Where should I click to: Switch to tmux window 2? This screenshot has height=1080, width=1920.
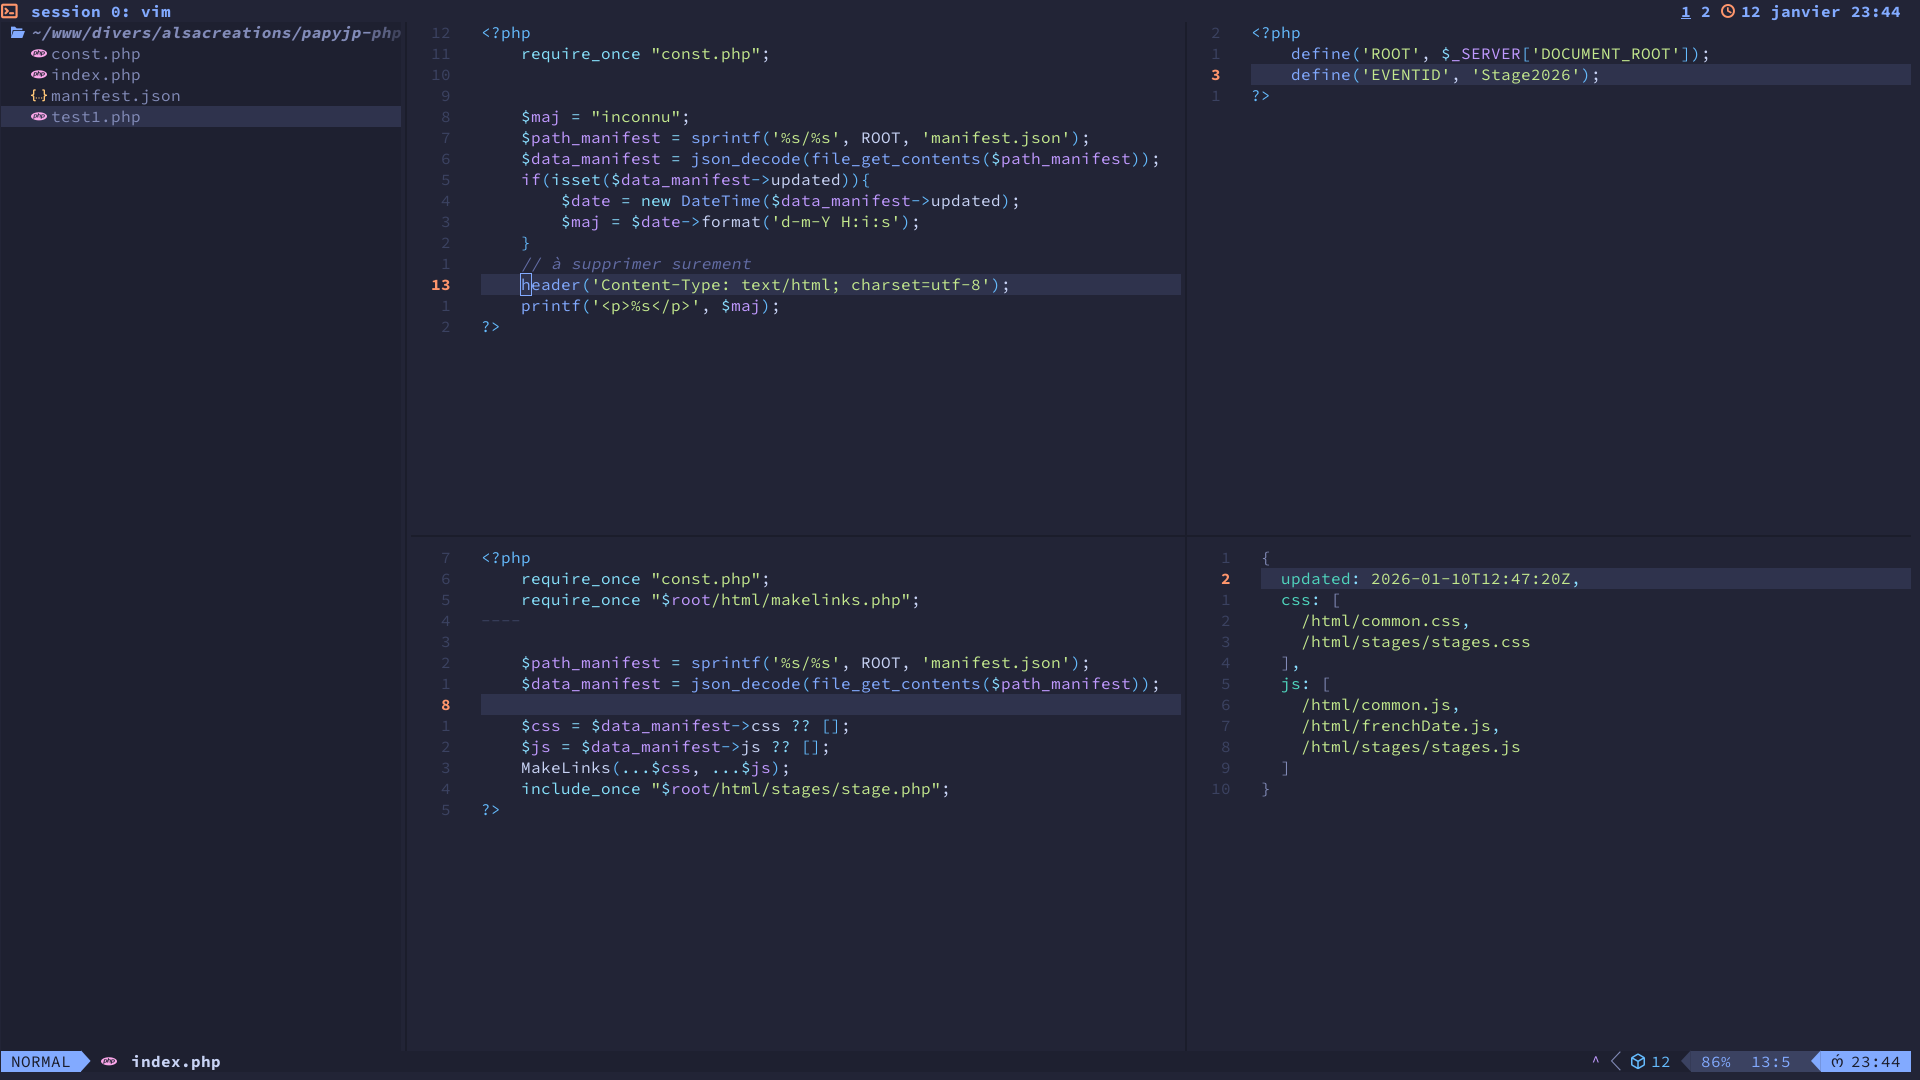point(1706,12)
